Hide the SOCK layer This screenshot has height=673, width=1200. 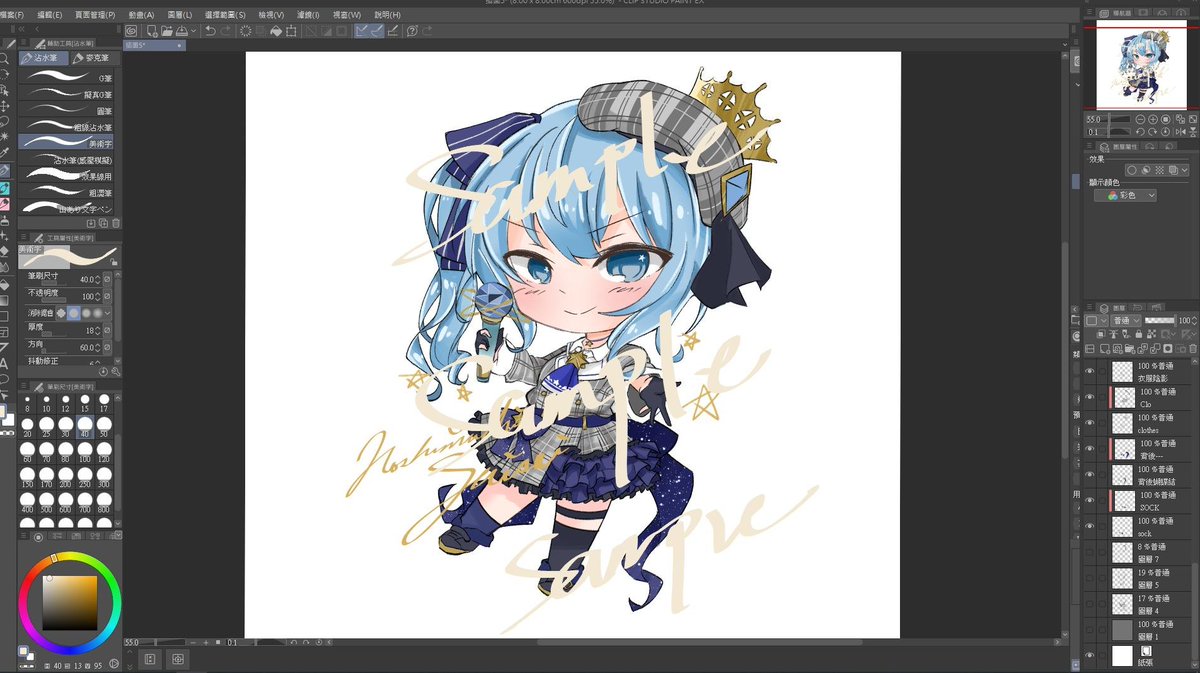click(1090, 500)
